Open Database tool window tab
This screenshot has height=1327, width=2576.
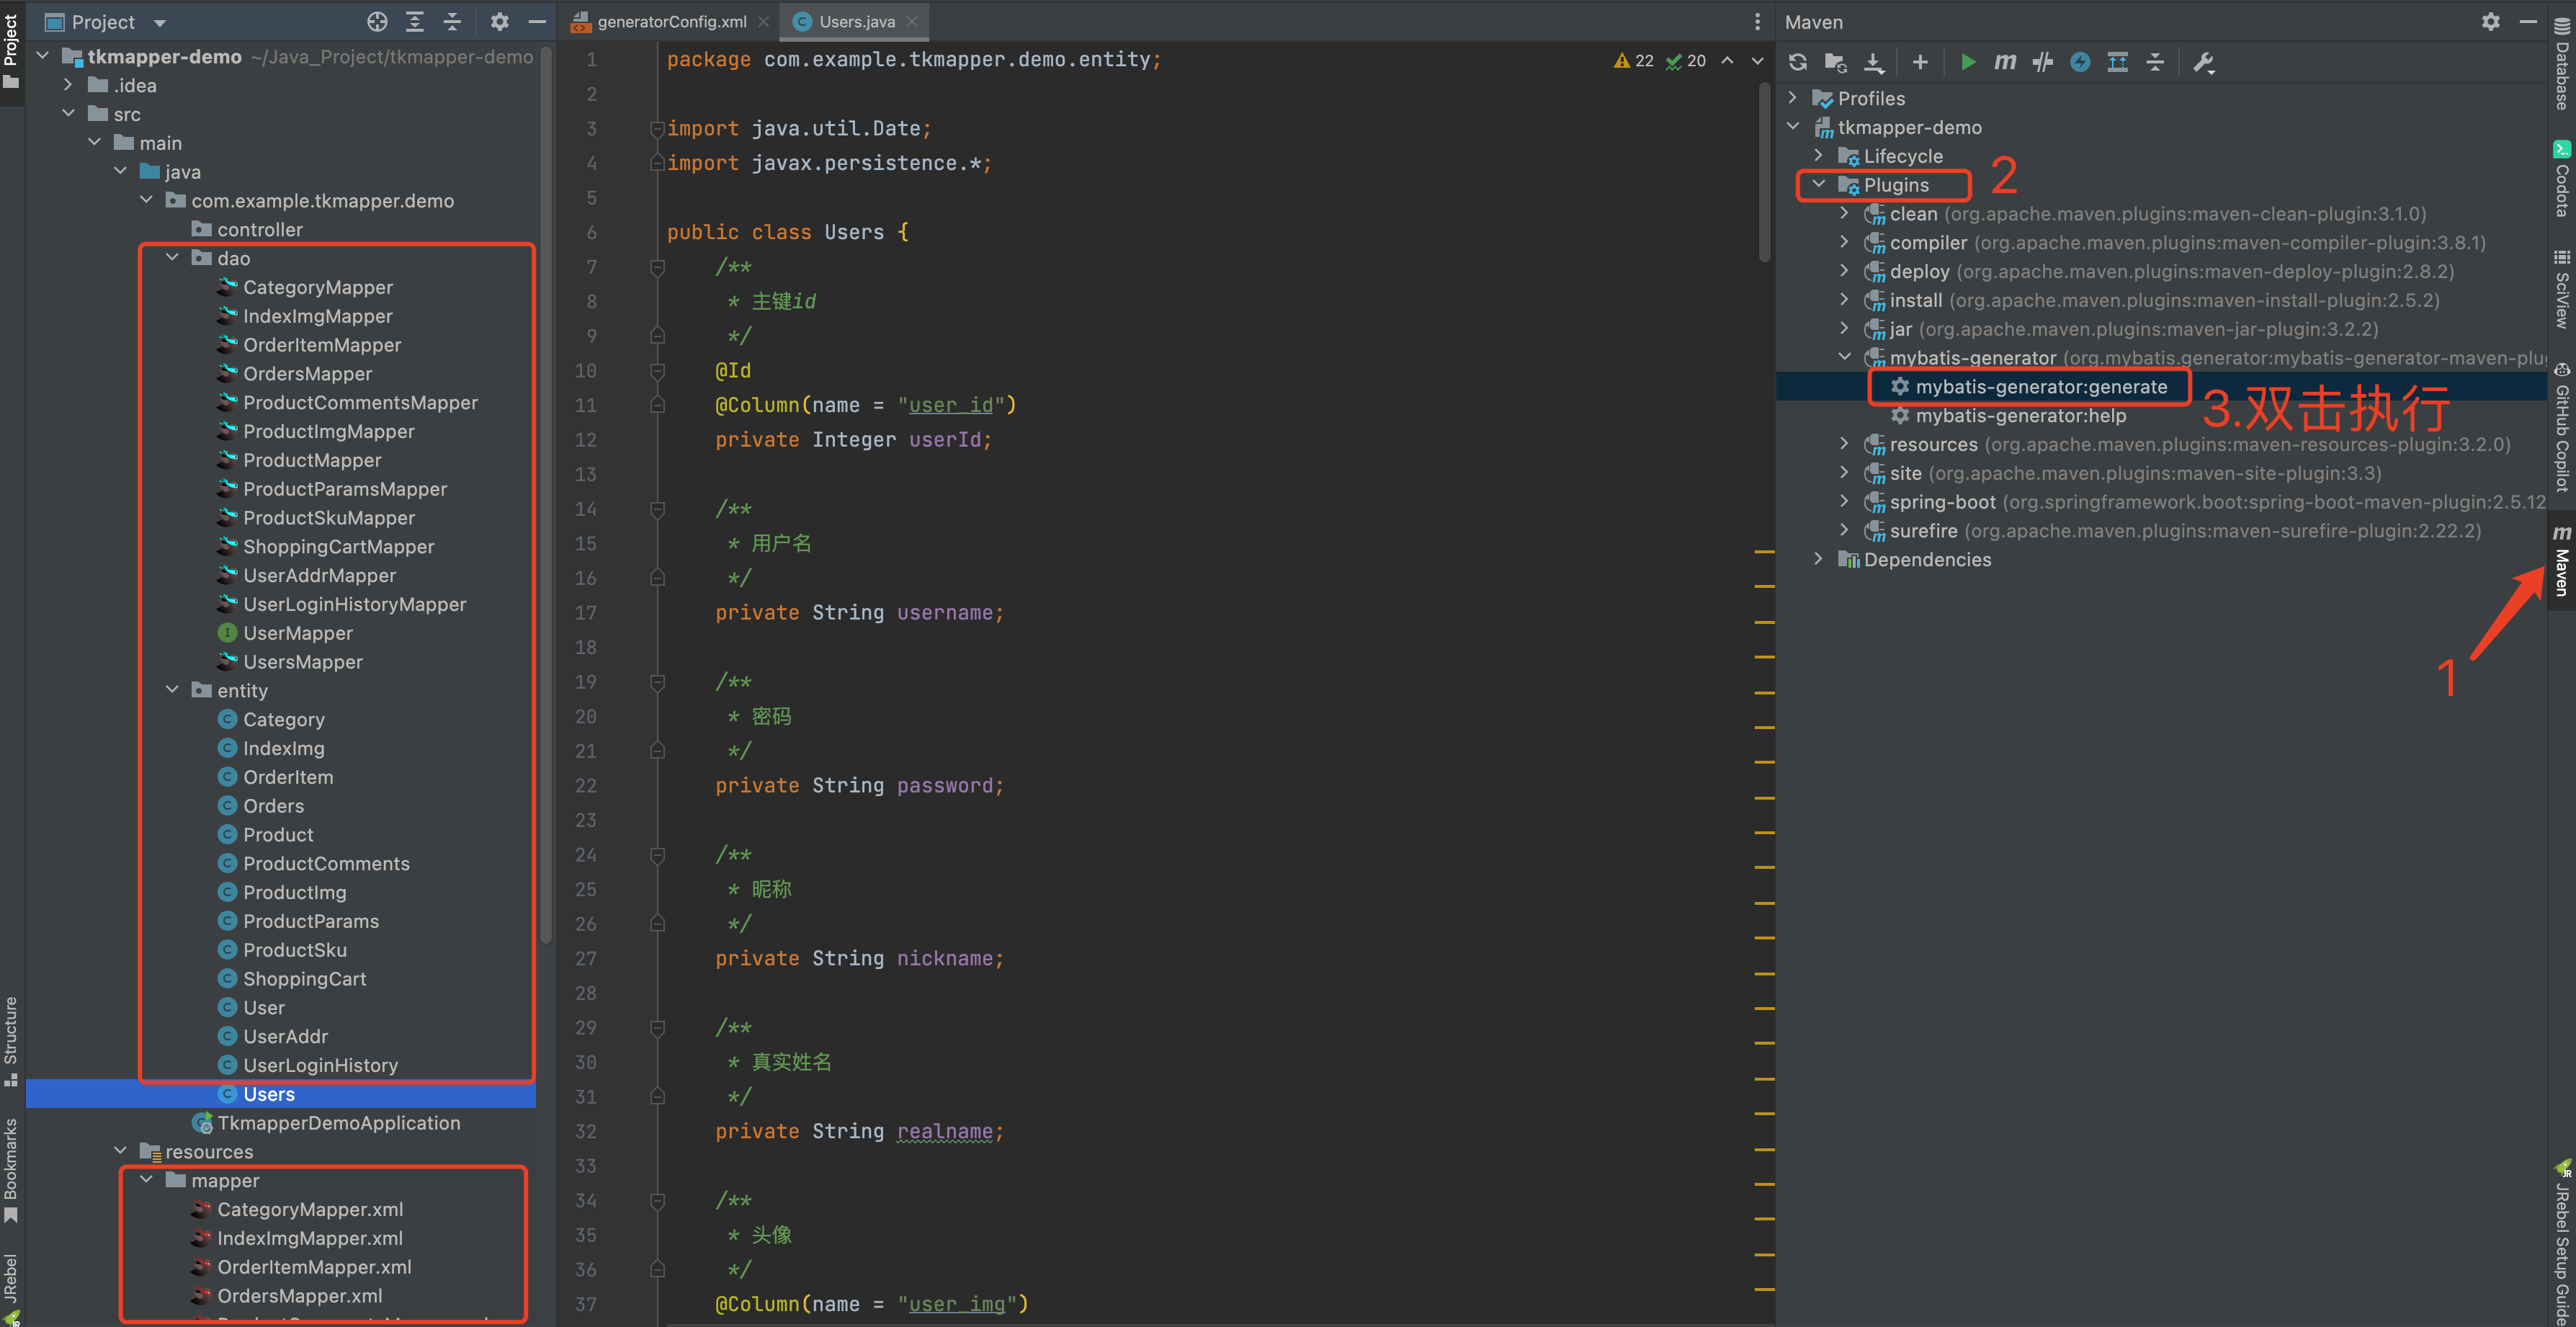(x=2561, y=65)
